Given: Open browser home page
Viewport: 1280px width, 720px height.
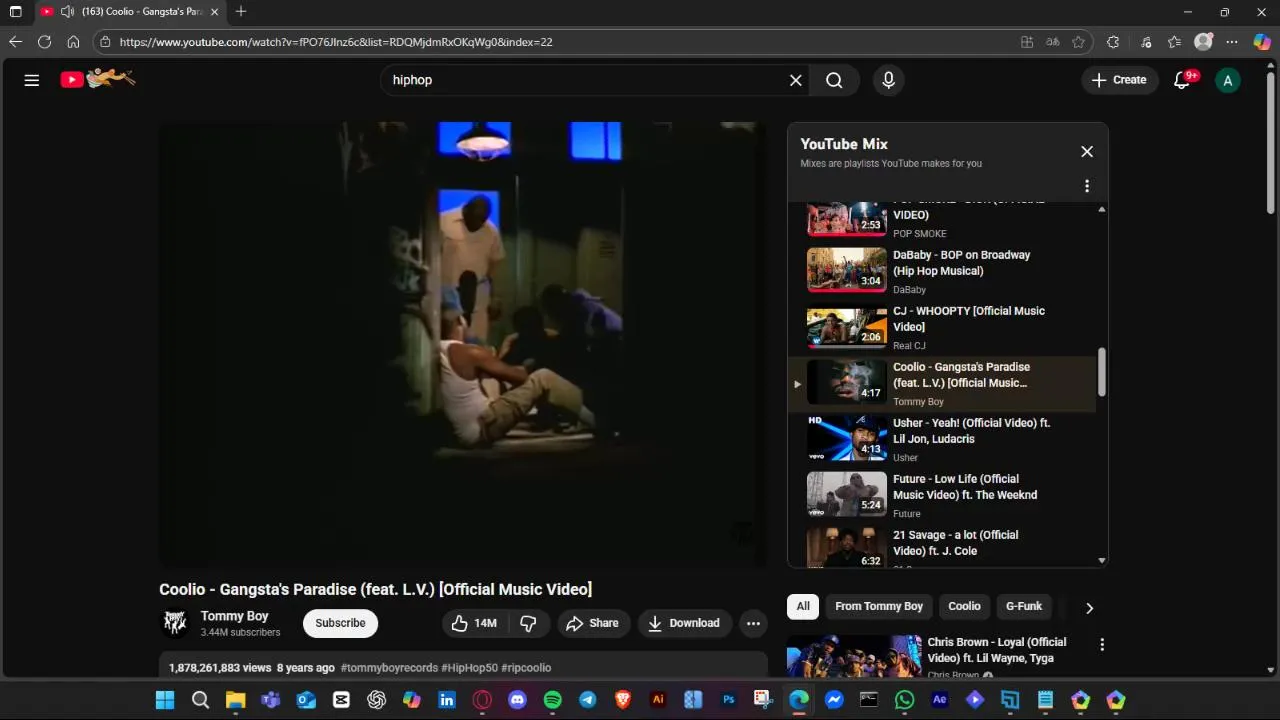Looking at the screenshot, I should 73,42.
